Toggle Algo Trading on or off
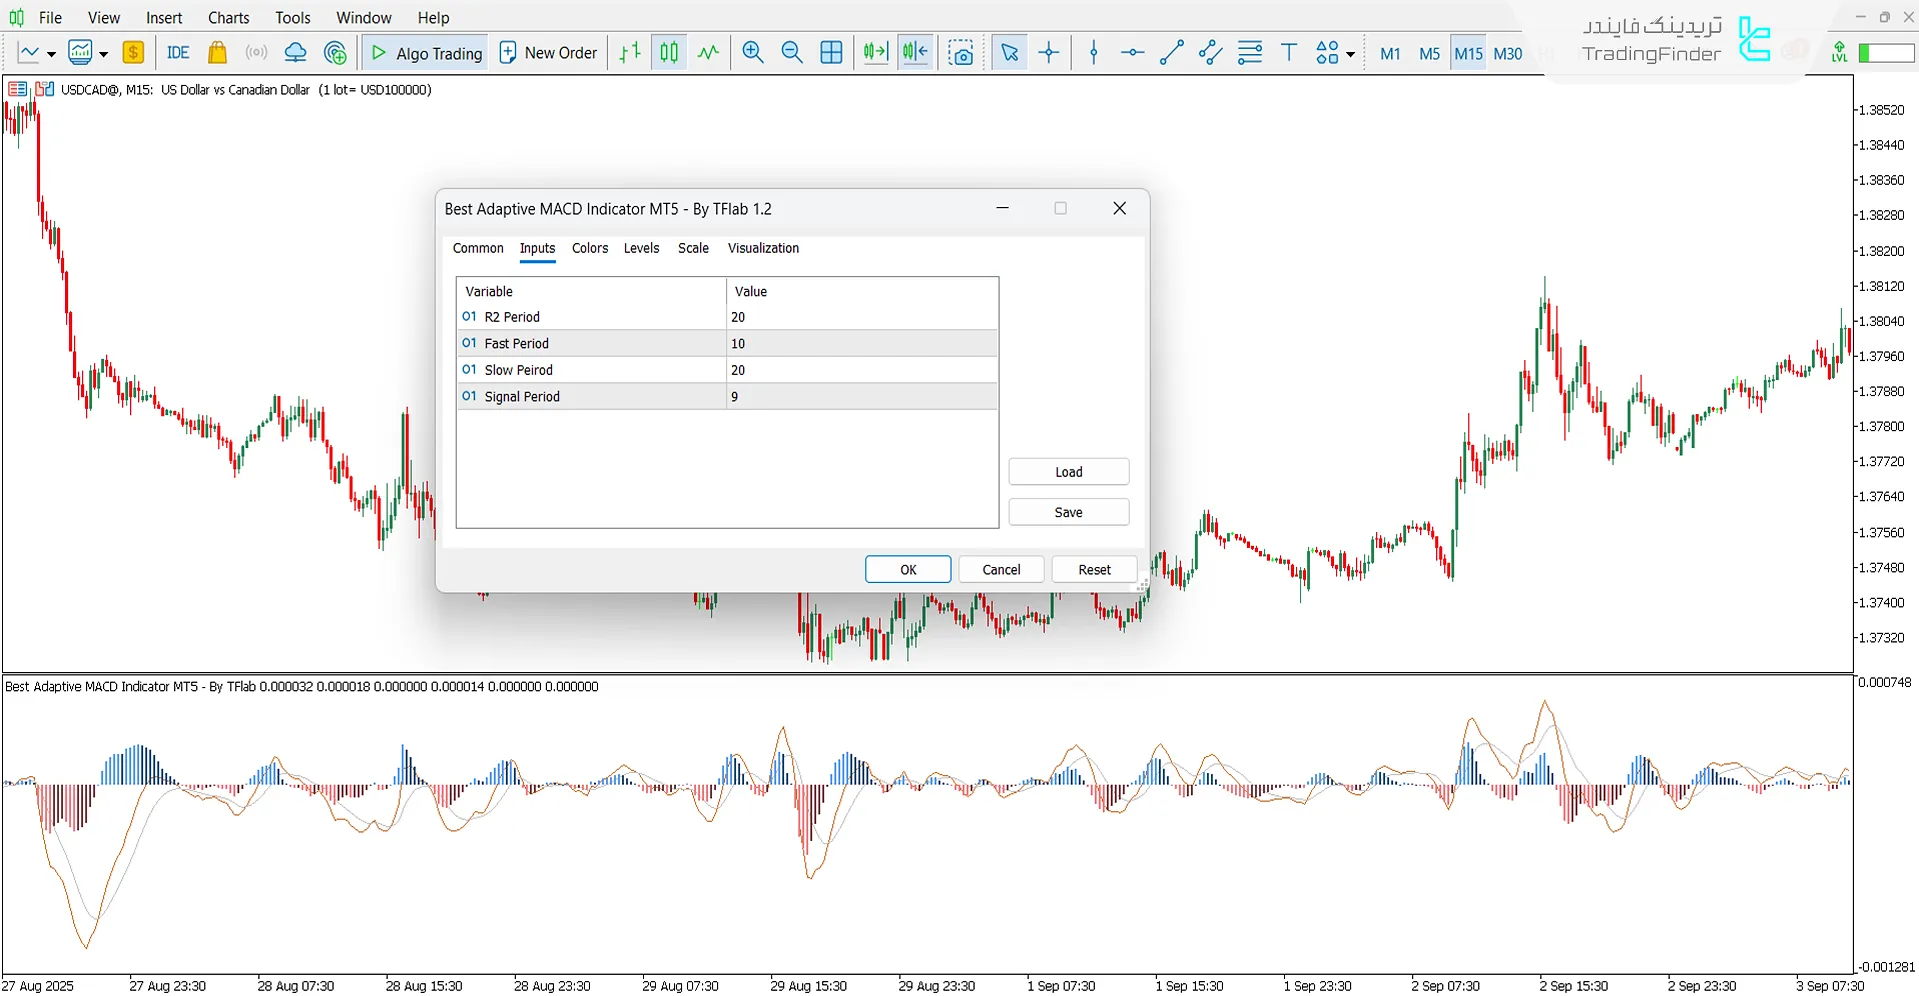Viewport: 1919px width, 996px height. pos(424,52)
